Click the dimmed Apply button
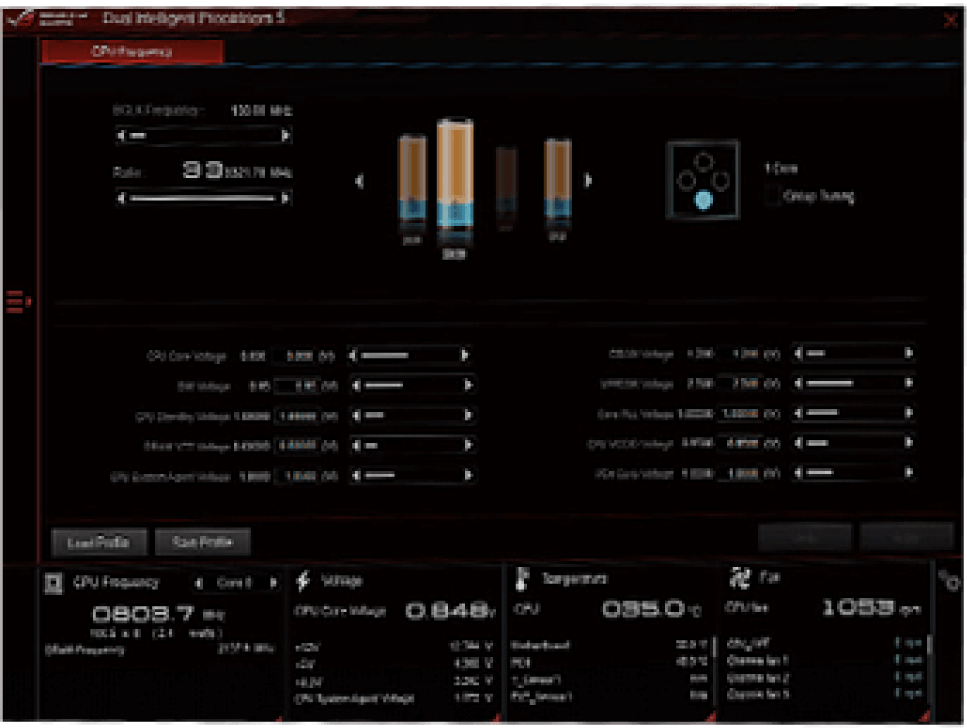This screenshot has height=728, width=967. click(x=906, y=538)
